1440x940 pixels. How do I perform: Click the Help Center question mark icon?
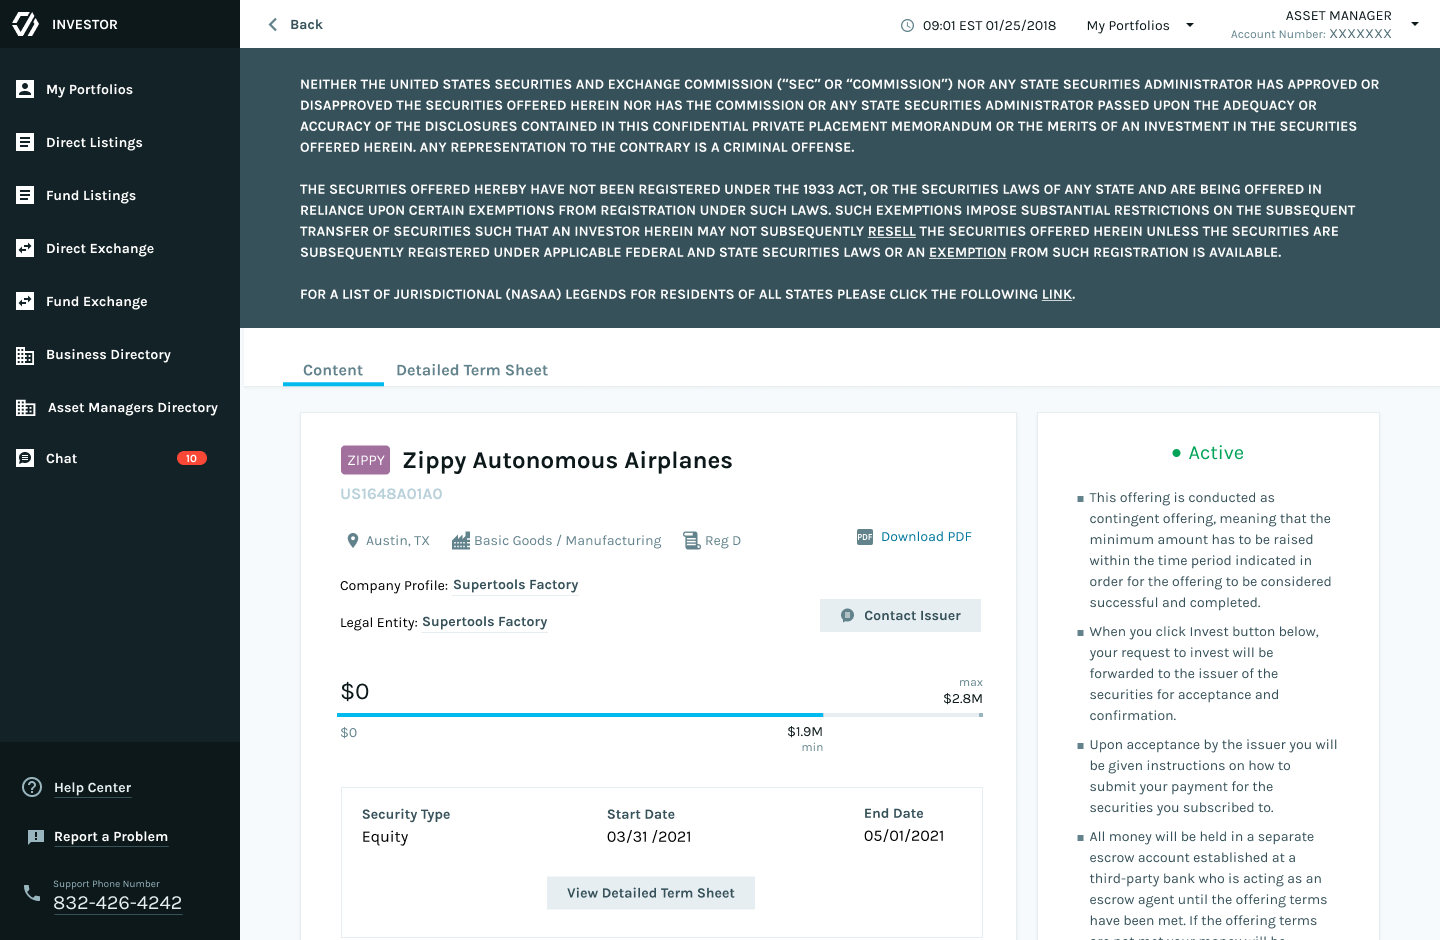pyautogui.click(x=32, y=787)
